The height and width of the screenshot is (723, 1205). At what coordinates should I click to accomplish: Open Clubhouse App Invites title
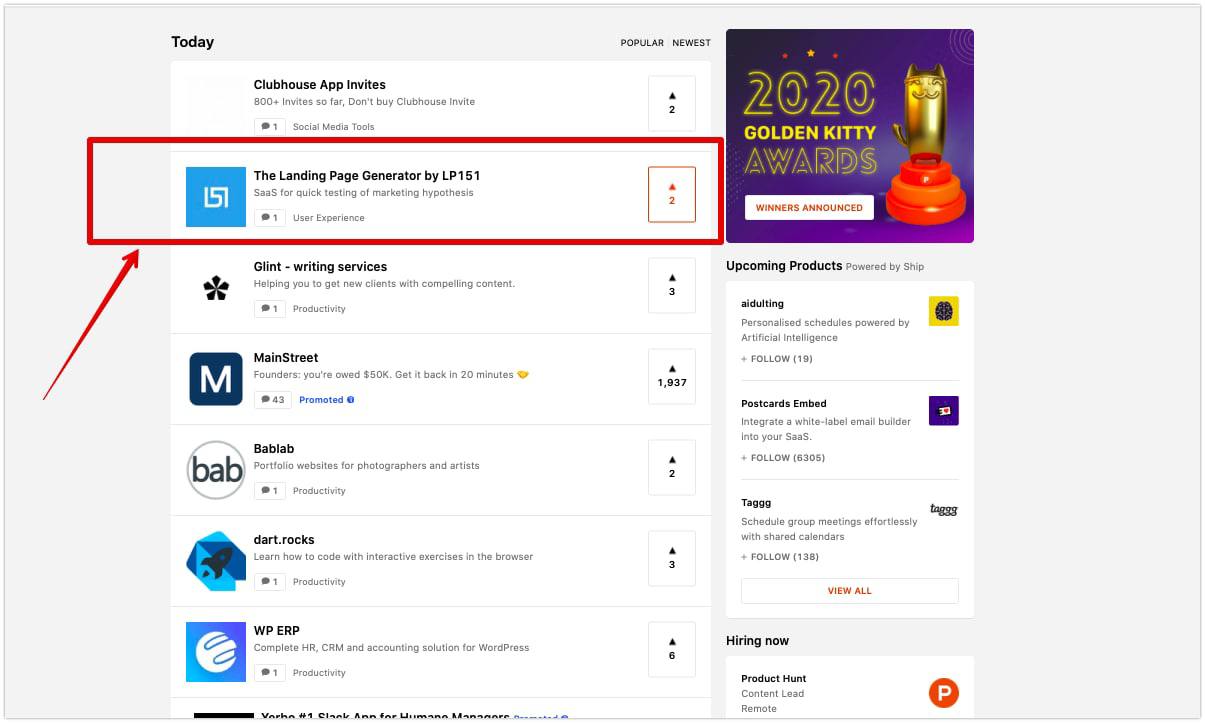(x=319, y=85)
